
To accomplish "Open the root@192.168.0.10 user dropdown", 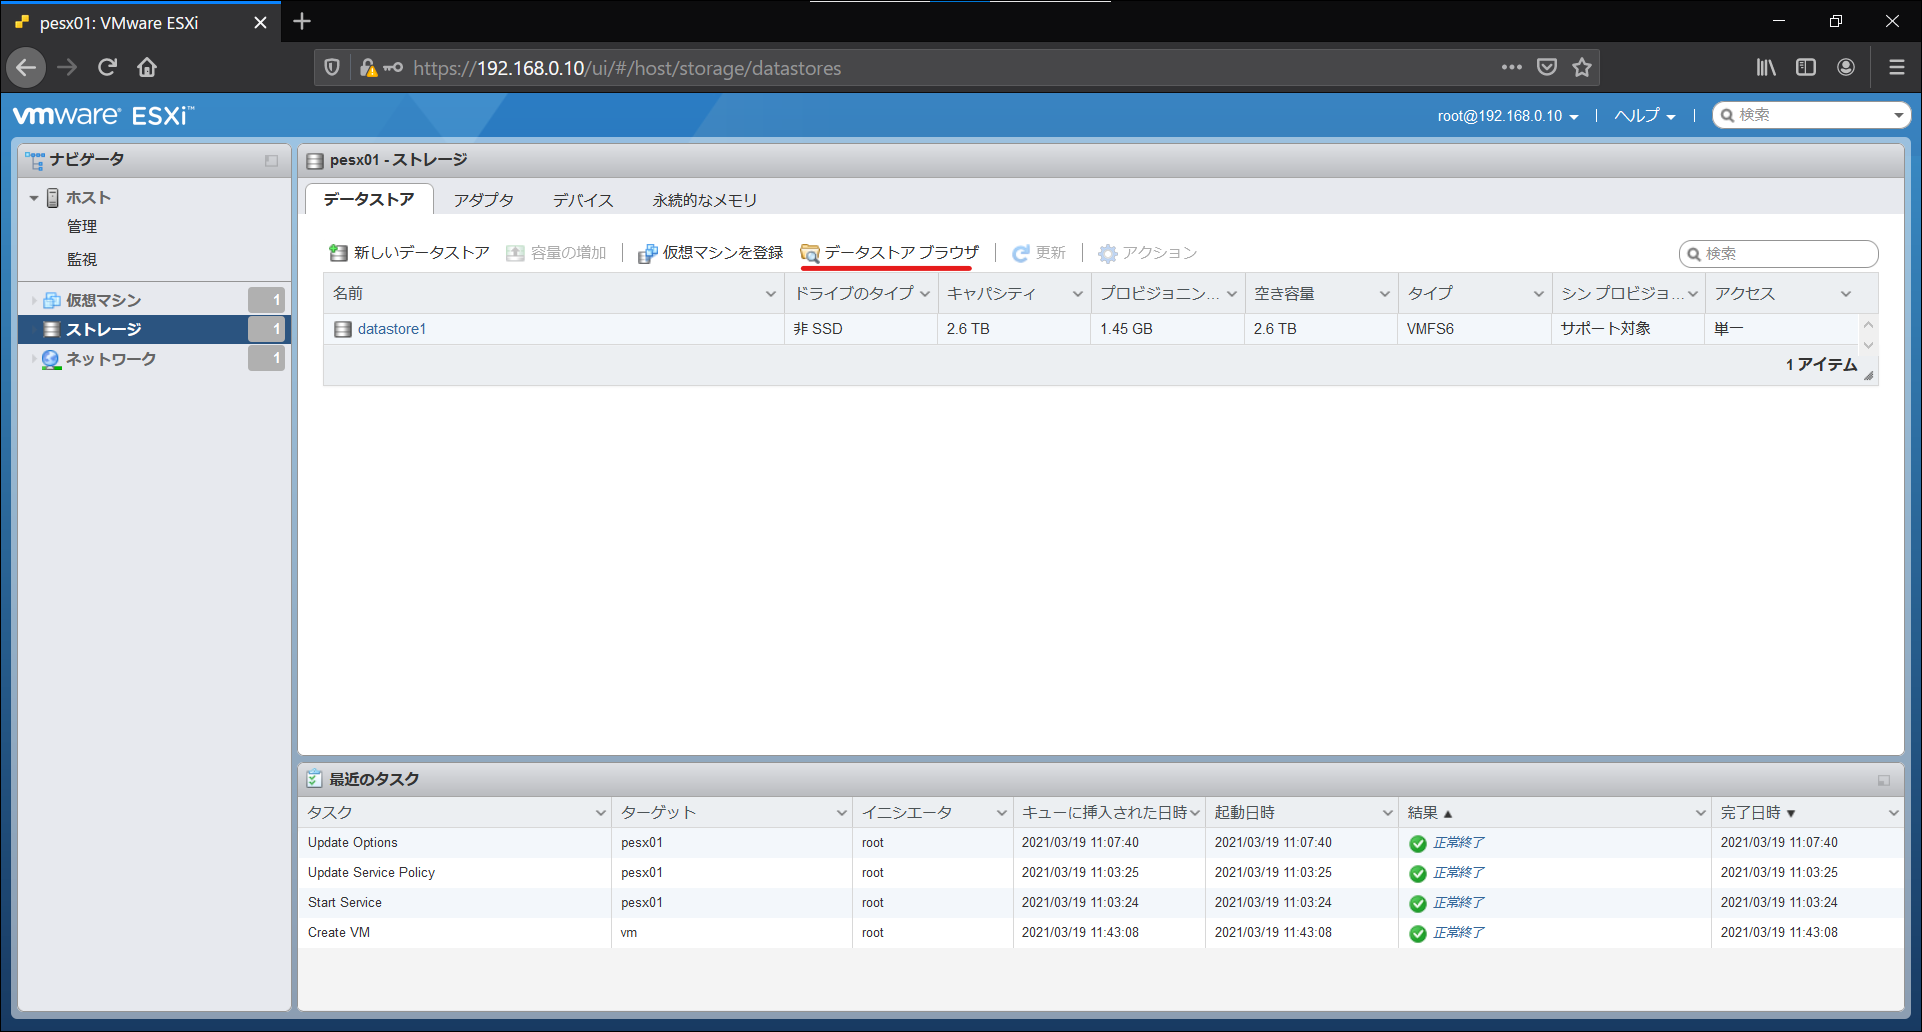I will 1508,116.
